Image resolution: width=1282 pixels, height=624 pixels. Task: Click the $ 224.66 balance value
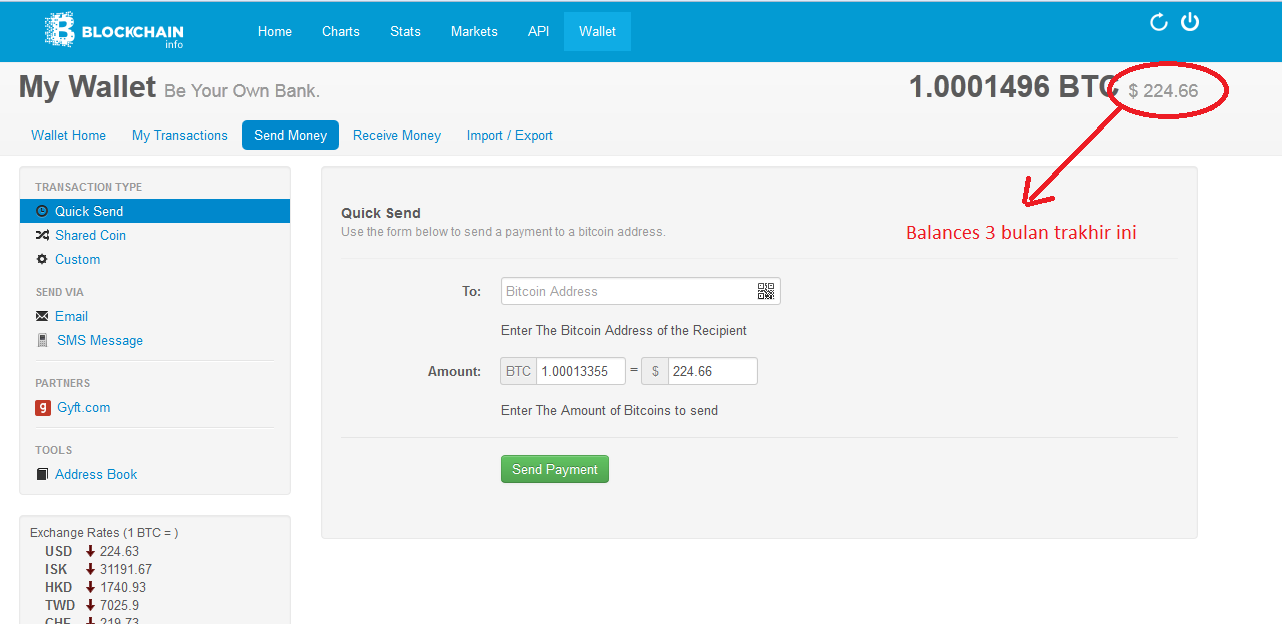tap(1163, 91)
